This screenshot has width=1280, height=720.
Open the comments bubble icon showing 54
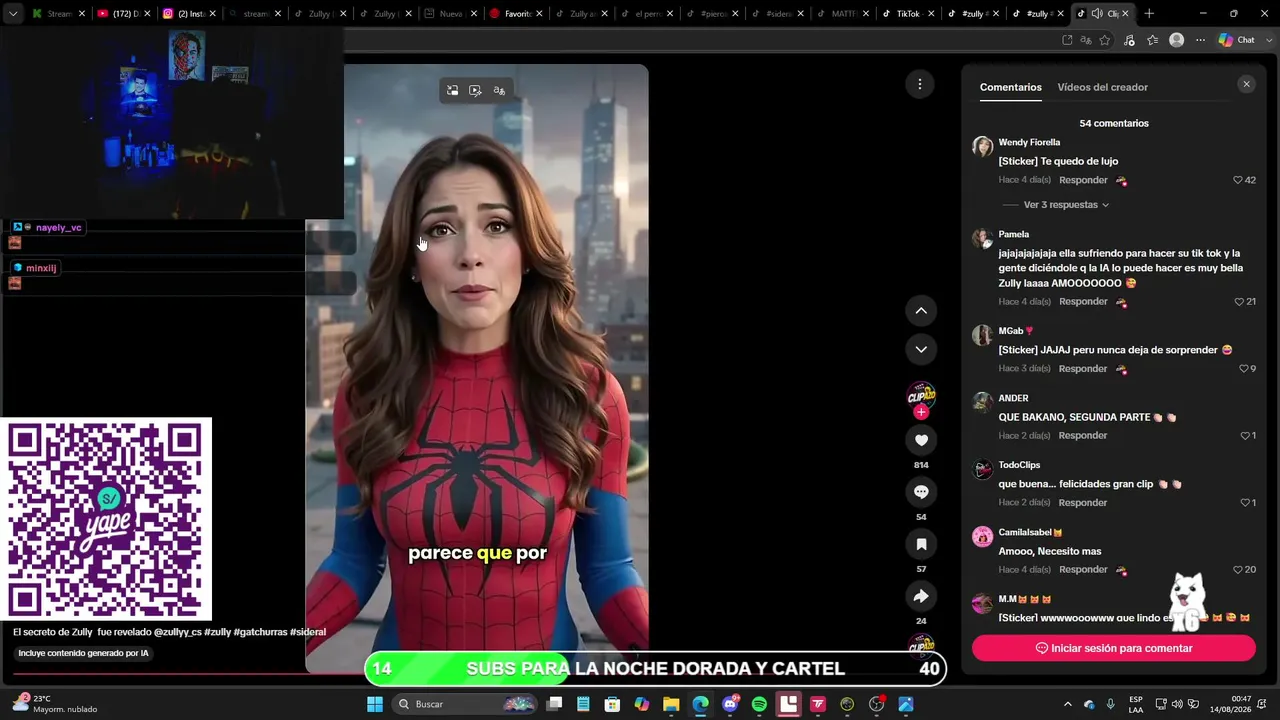coord(921,492)
